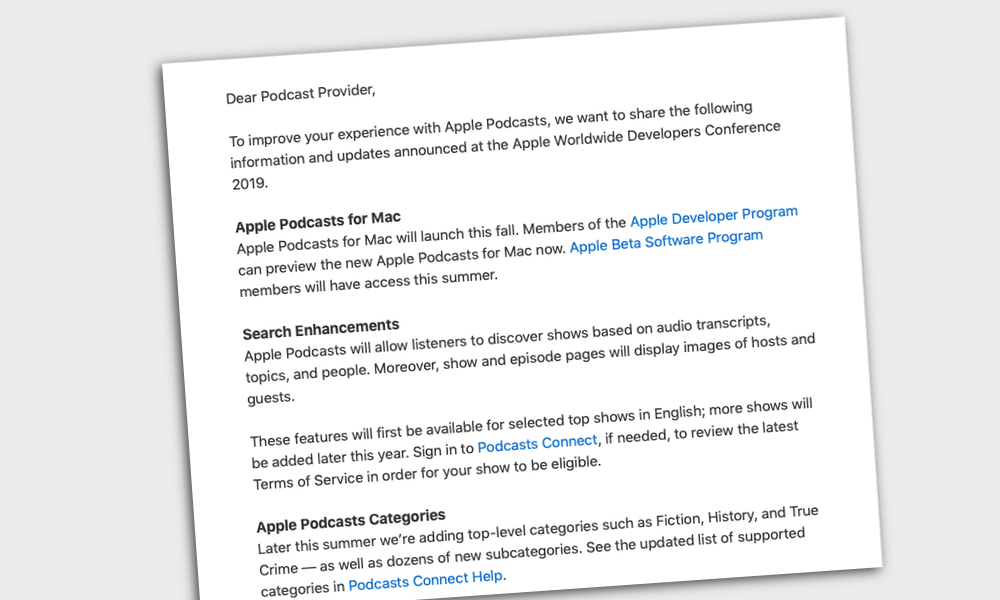Select the greeting 'Dear Podcast Provider,'
This screenshot has height=600, width=1000.
300,94
